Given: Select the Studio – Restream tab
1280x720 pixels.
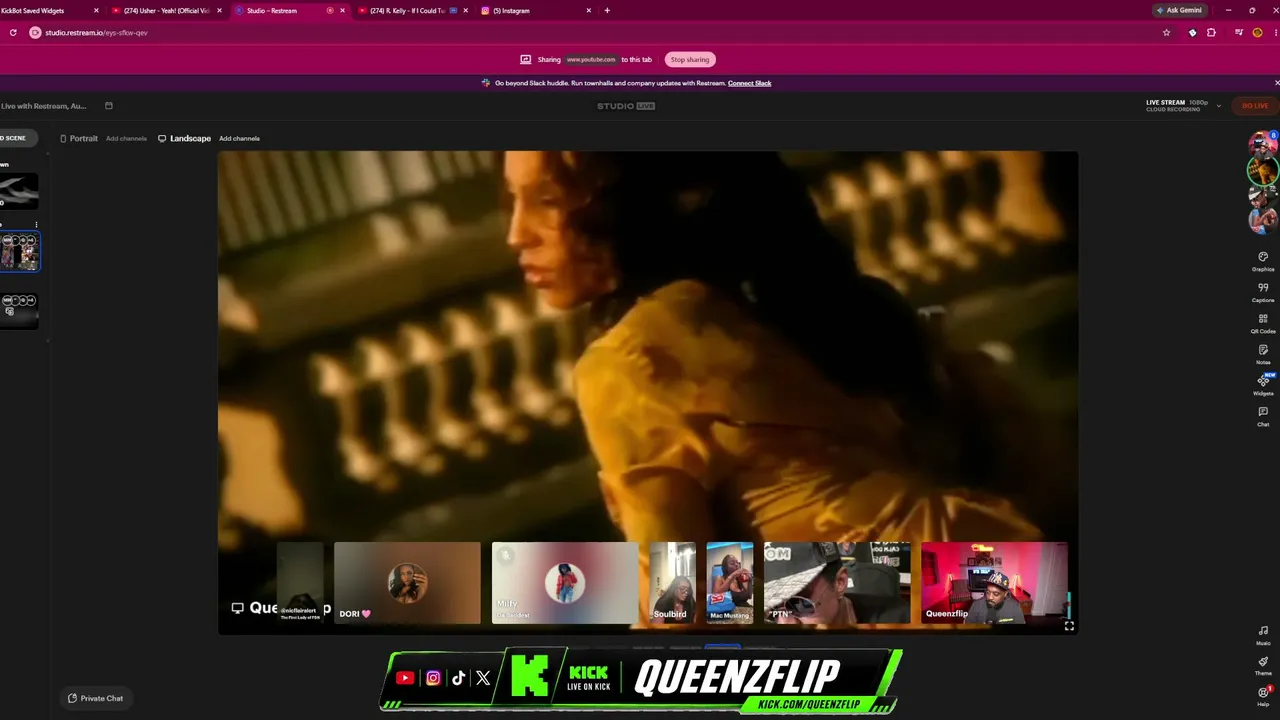Looking at the screenshot, I should tap(290, 11).
